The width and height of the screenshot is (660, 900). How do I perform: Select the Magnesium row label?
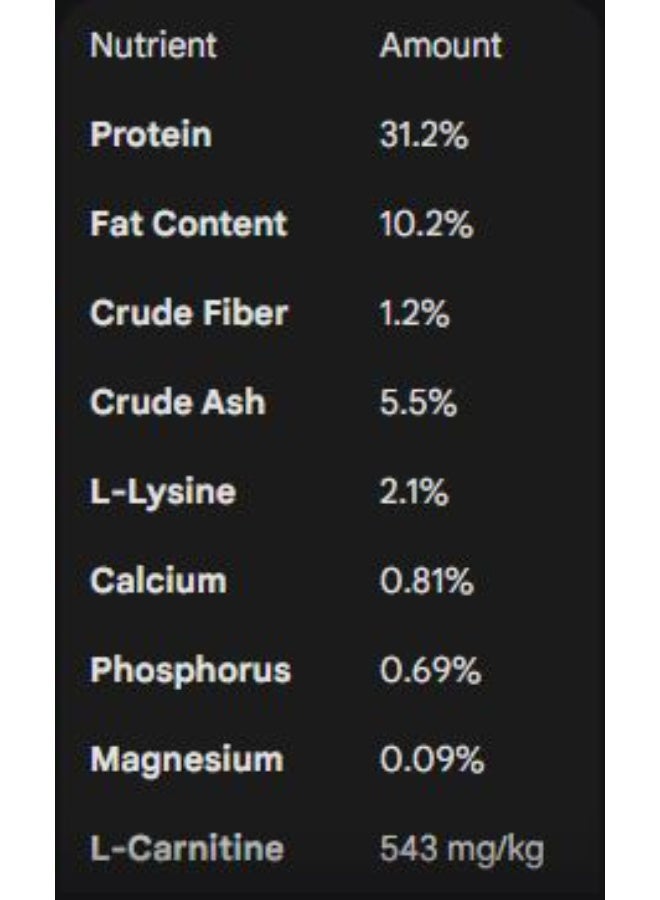pyautogui.click(x=186, y=760)
